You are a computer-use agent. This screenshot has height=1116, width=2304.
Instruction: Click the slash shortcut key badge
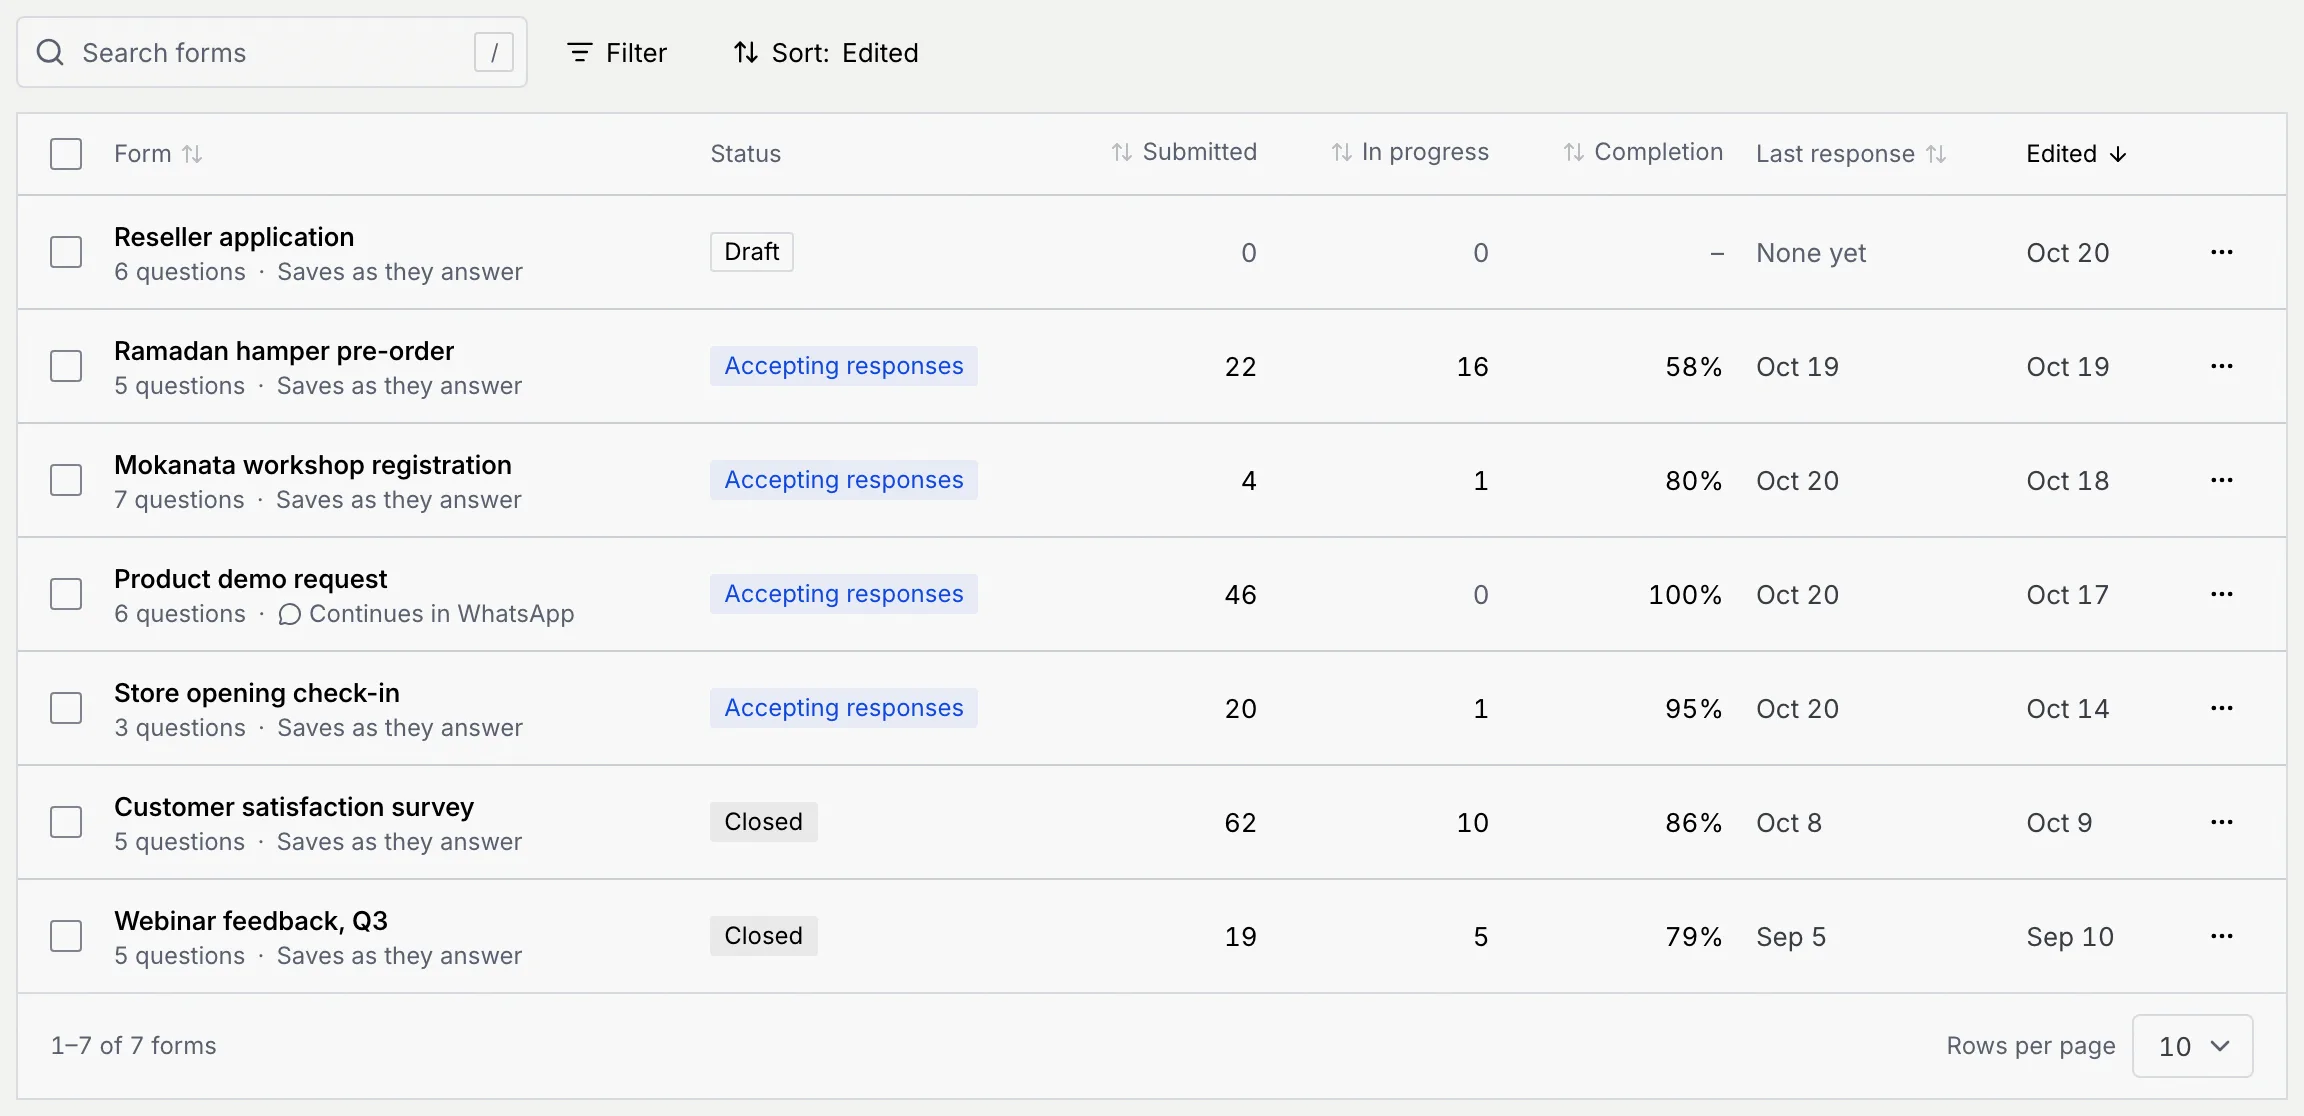pyautogui.click(x=494, y=52)
